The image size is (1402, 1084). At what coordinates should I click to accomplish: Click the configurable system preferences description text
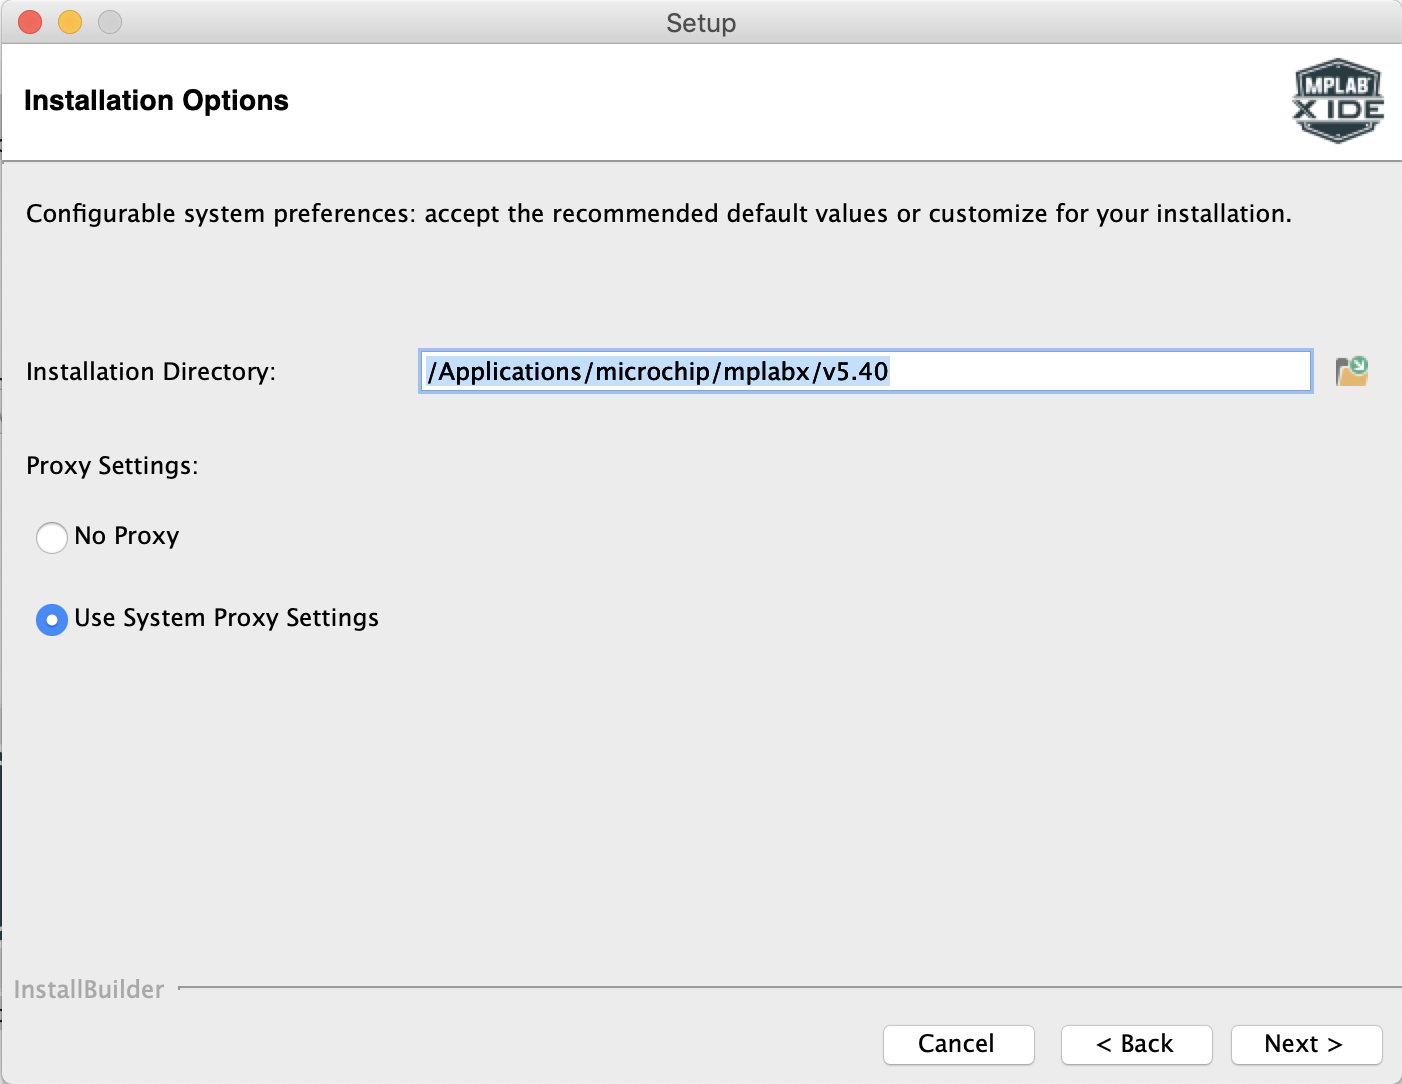pyautogui.click(x=658, y=214)
